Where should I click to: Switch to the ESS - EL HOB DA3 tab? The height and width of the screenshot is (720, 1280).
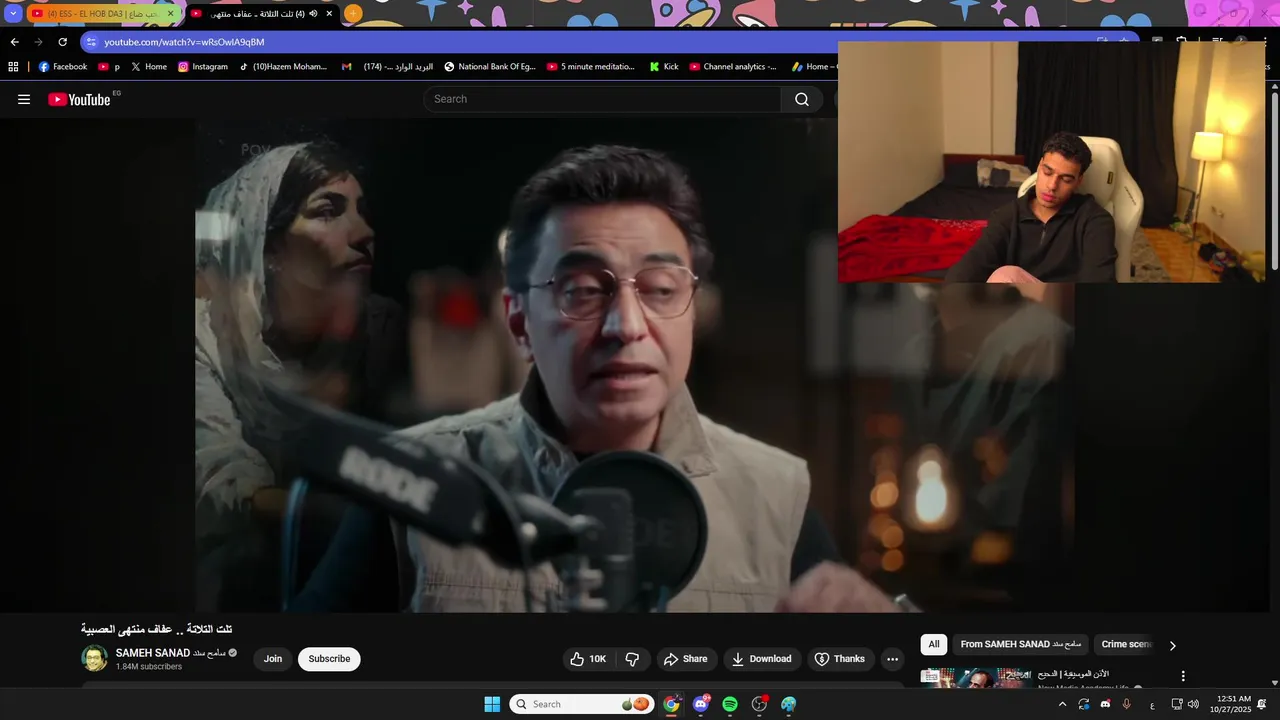pos(102,14)
